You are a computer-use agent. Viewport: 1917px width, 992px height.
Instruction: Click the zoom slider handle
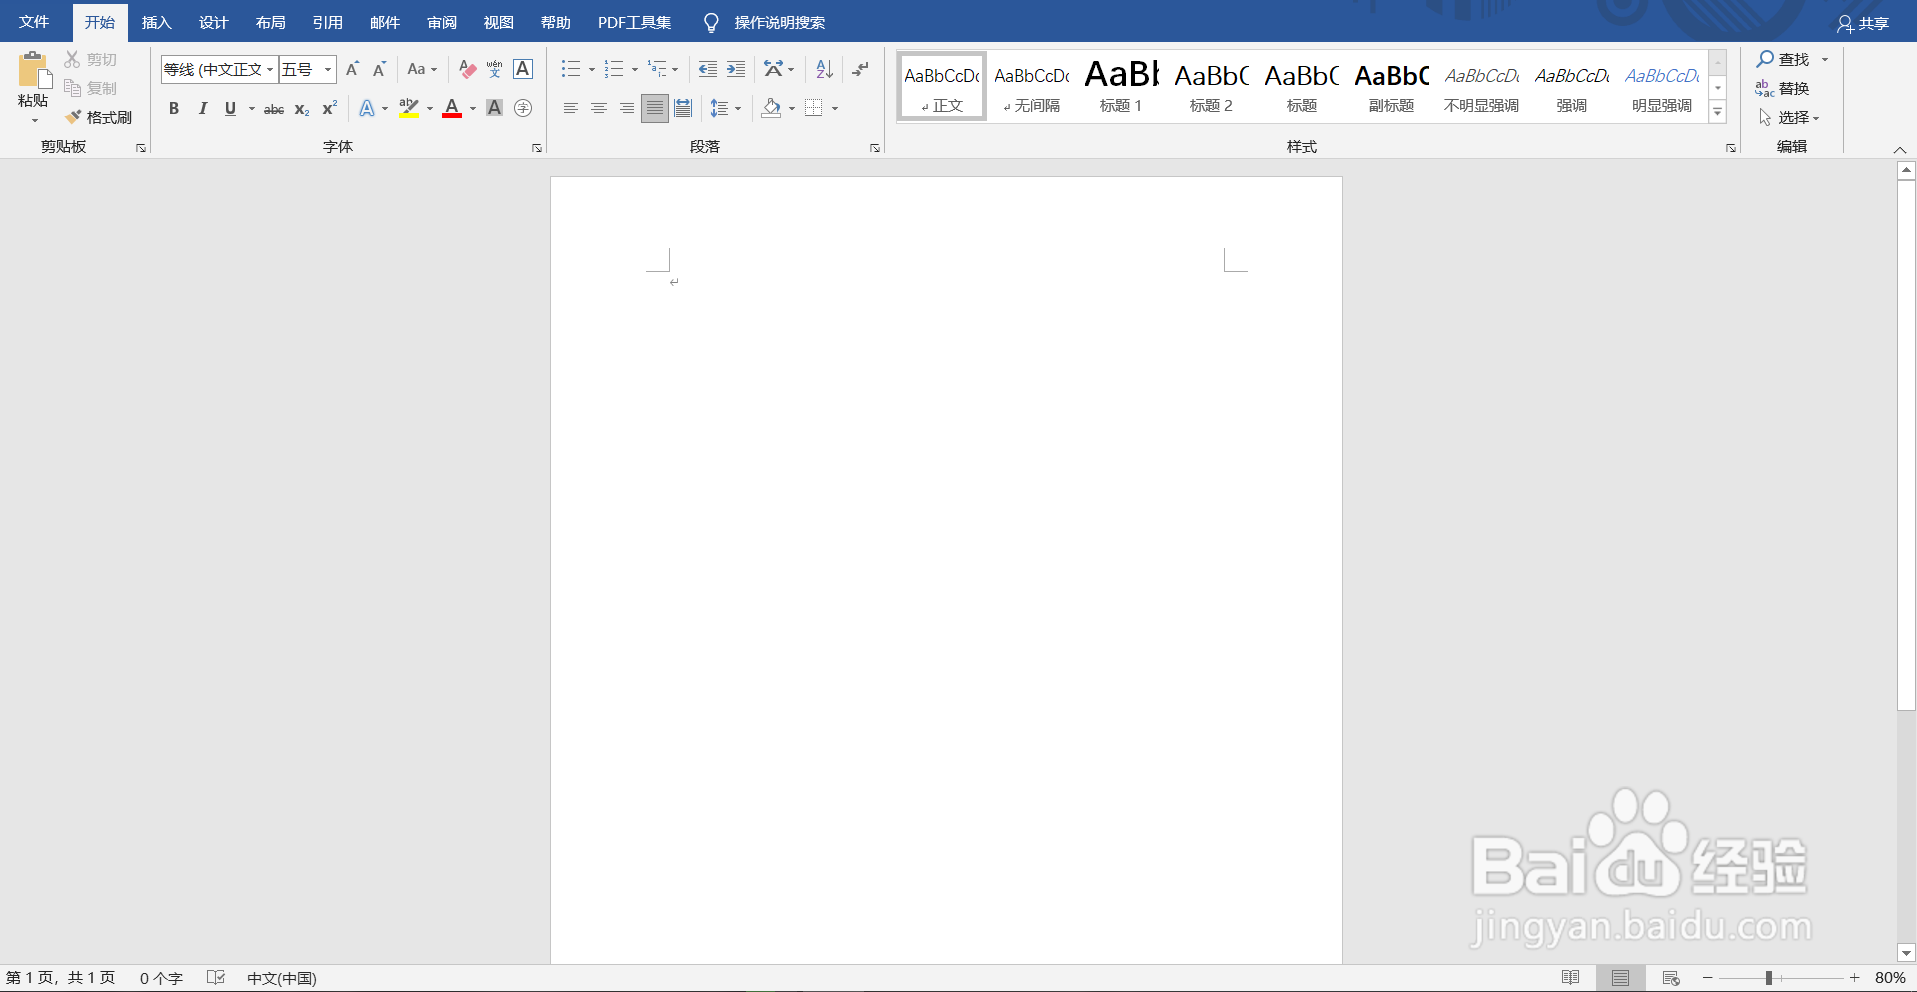click(x=1769, y=978)
